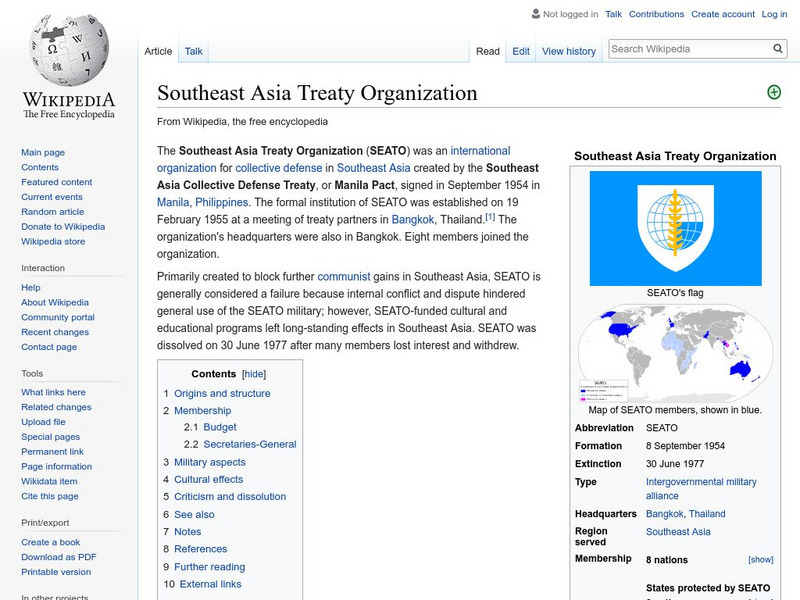Image resolution: width=800 pixels, height=600 pixels.
Task: Open the View history tab
Action: (x=569, y=51)
